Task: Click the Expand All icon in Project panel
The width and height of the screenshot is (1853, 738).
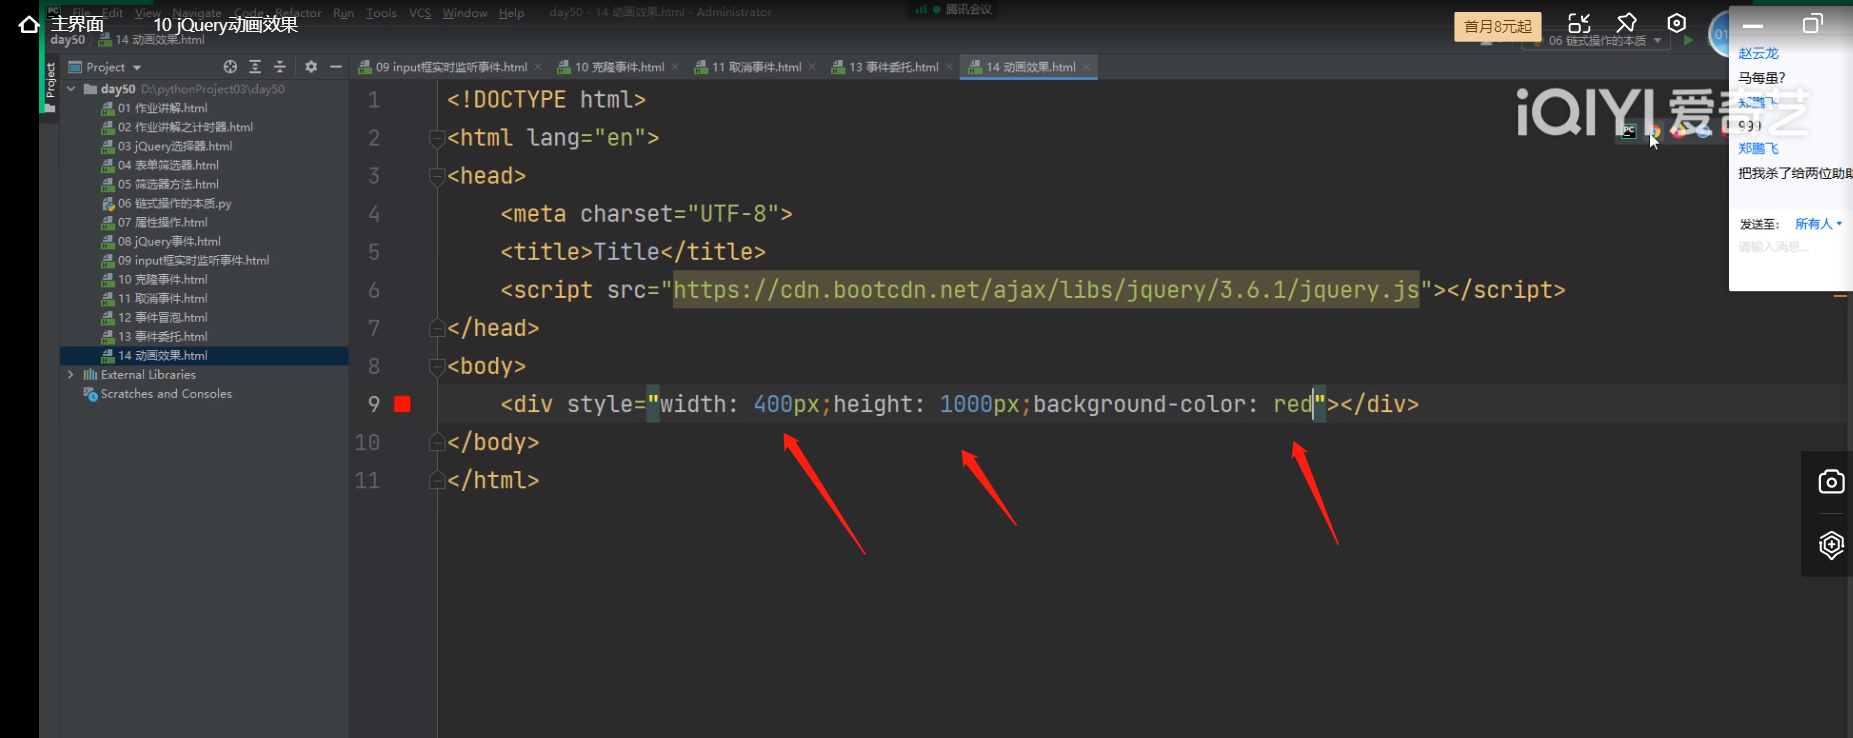Action: click(255, 67)
